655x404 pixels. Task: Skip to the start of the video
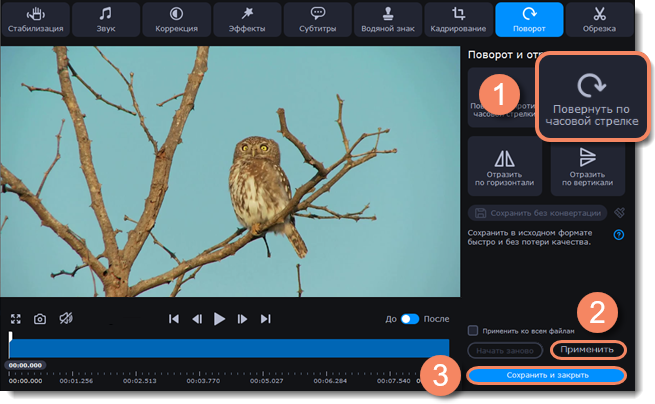174,319
